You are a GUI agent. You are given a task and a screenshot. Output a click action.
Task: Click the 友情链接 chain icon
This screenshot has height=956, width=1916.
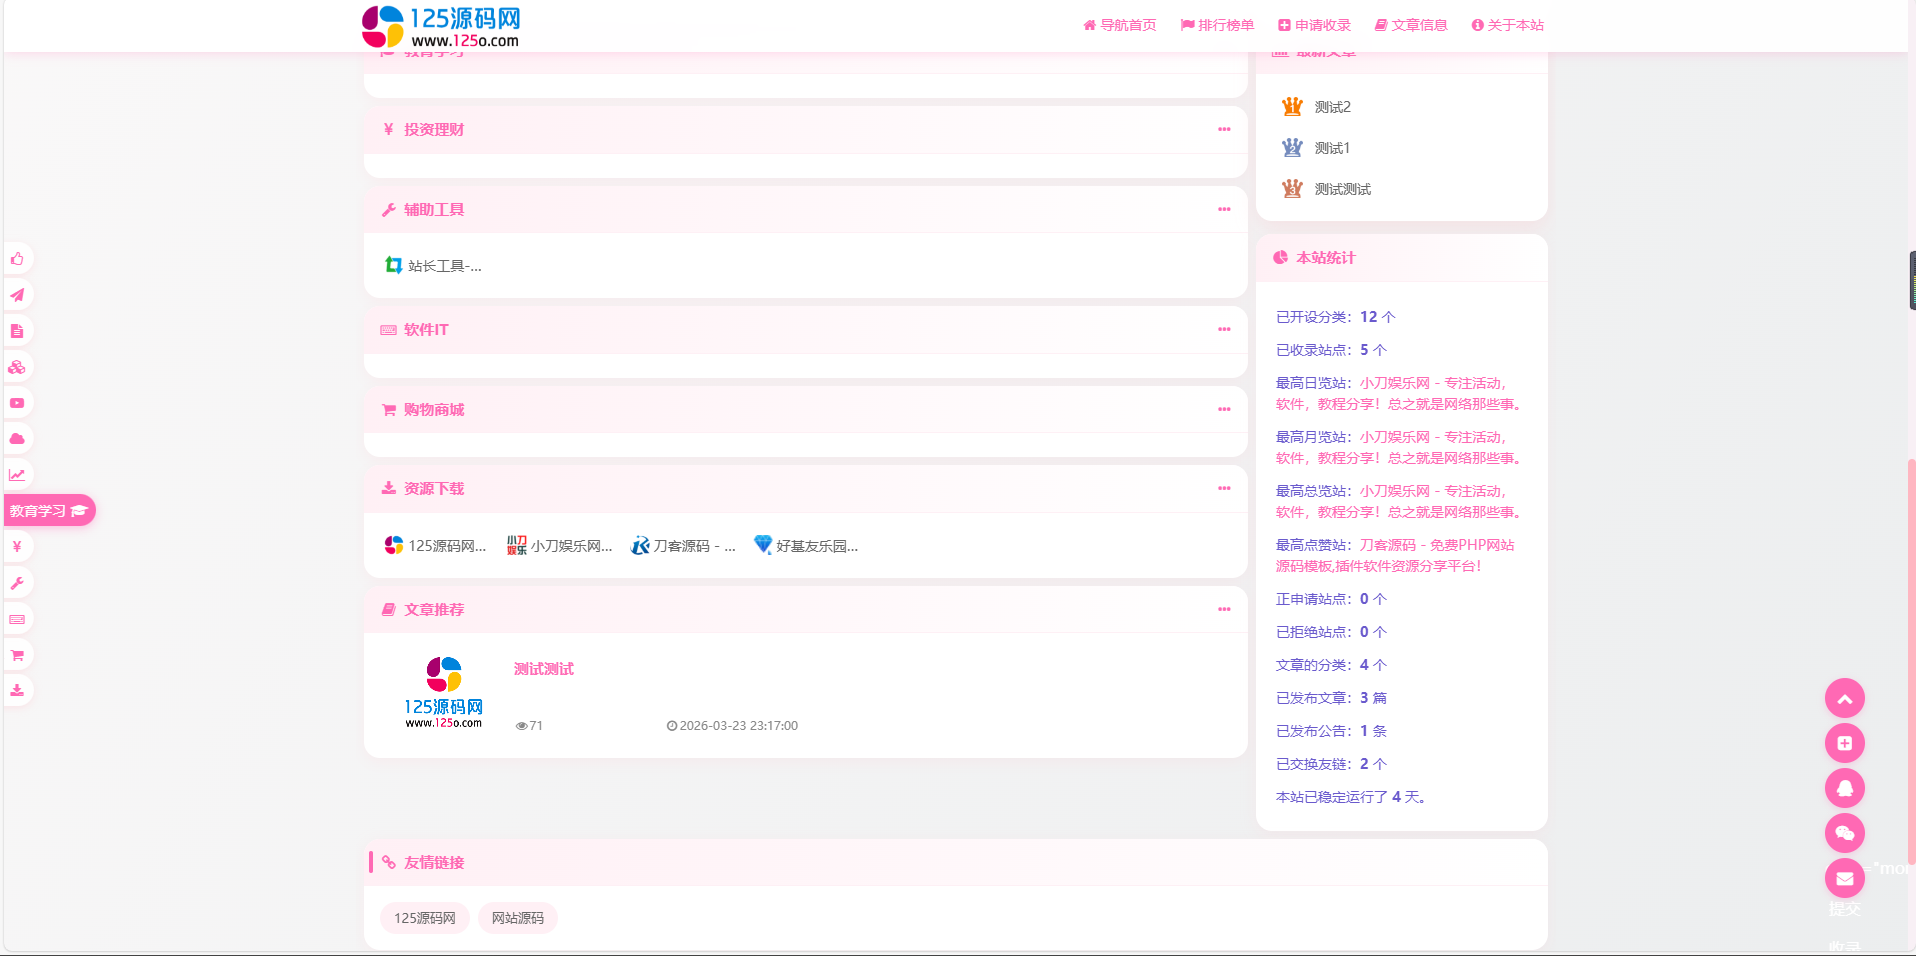tap(389, 862)
